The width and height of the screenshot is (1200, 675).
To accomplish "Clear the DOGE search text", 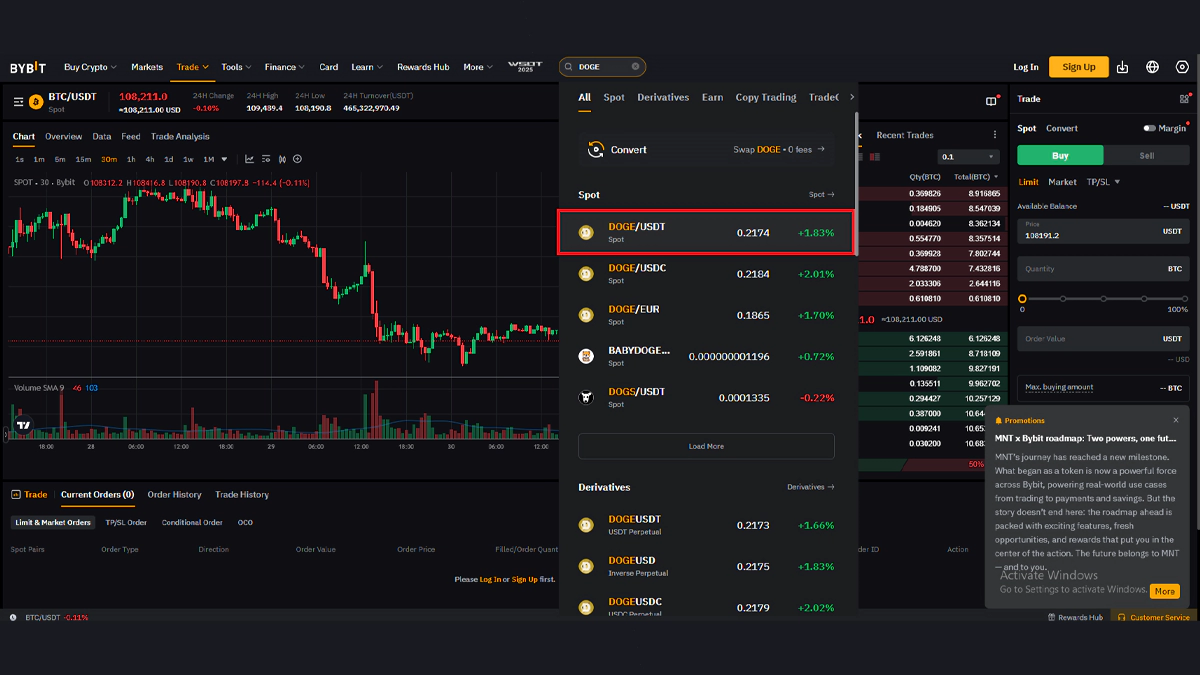I will [x=635, y=67].
